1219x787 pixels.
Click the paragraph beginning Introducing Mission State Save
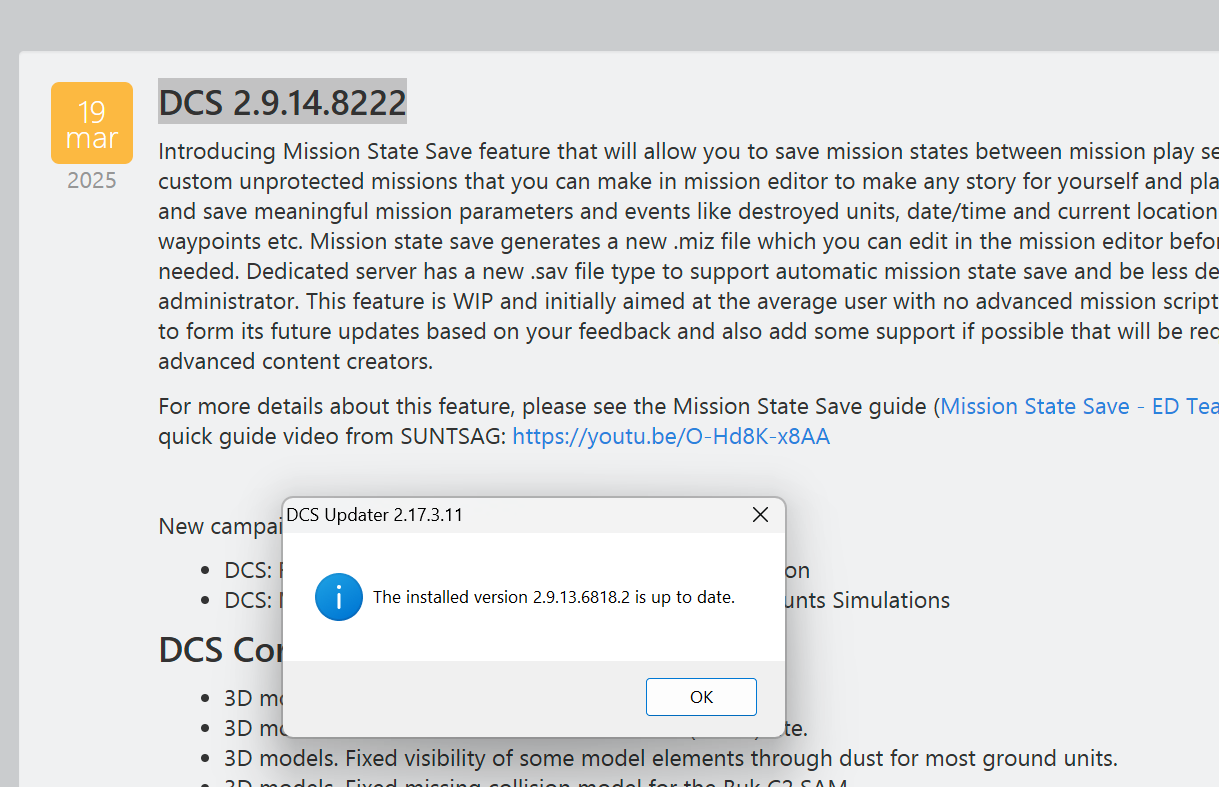pyautogui.click(x=688, y=256)
